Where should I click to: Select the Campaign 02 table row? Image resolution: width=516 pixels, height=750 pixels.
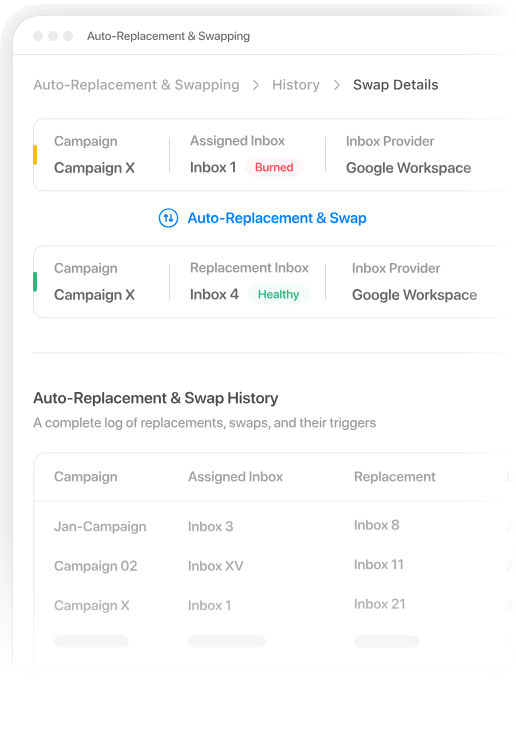274,566
